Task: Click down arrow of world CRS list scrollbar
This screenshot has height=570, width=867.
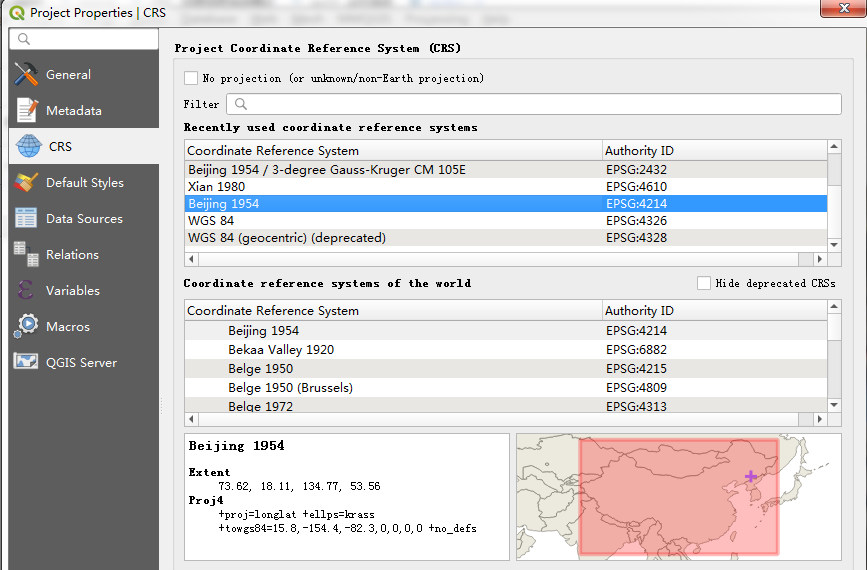Action: point(834,405)
